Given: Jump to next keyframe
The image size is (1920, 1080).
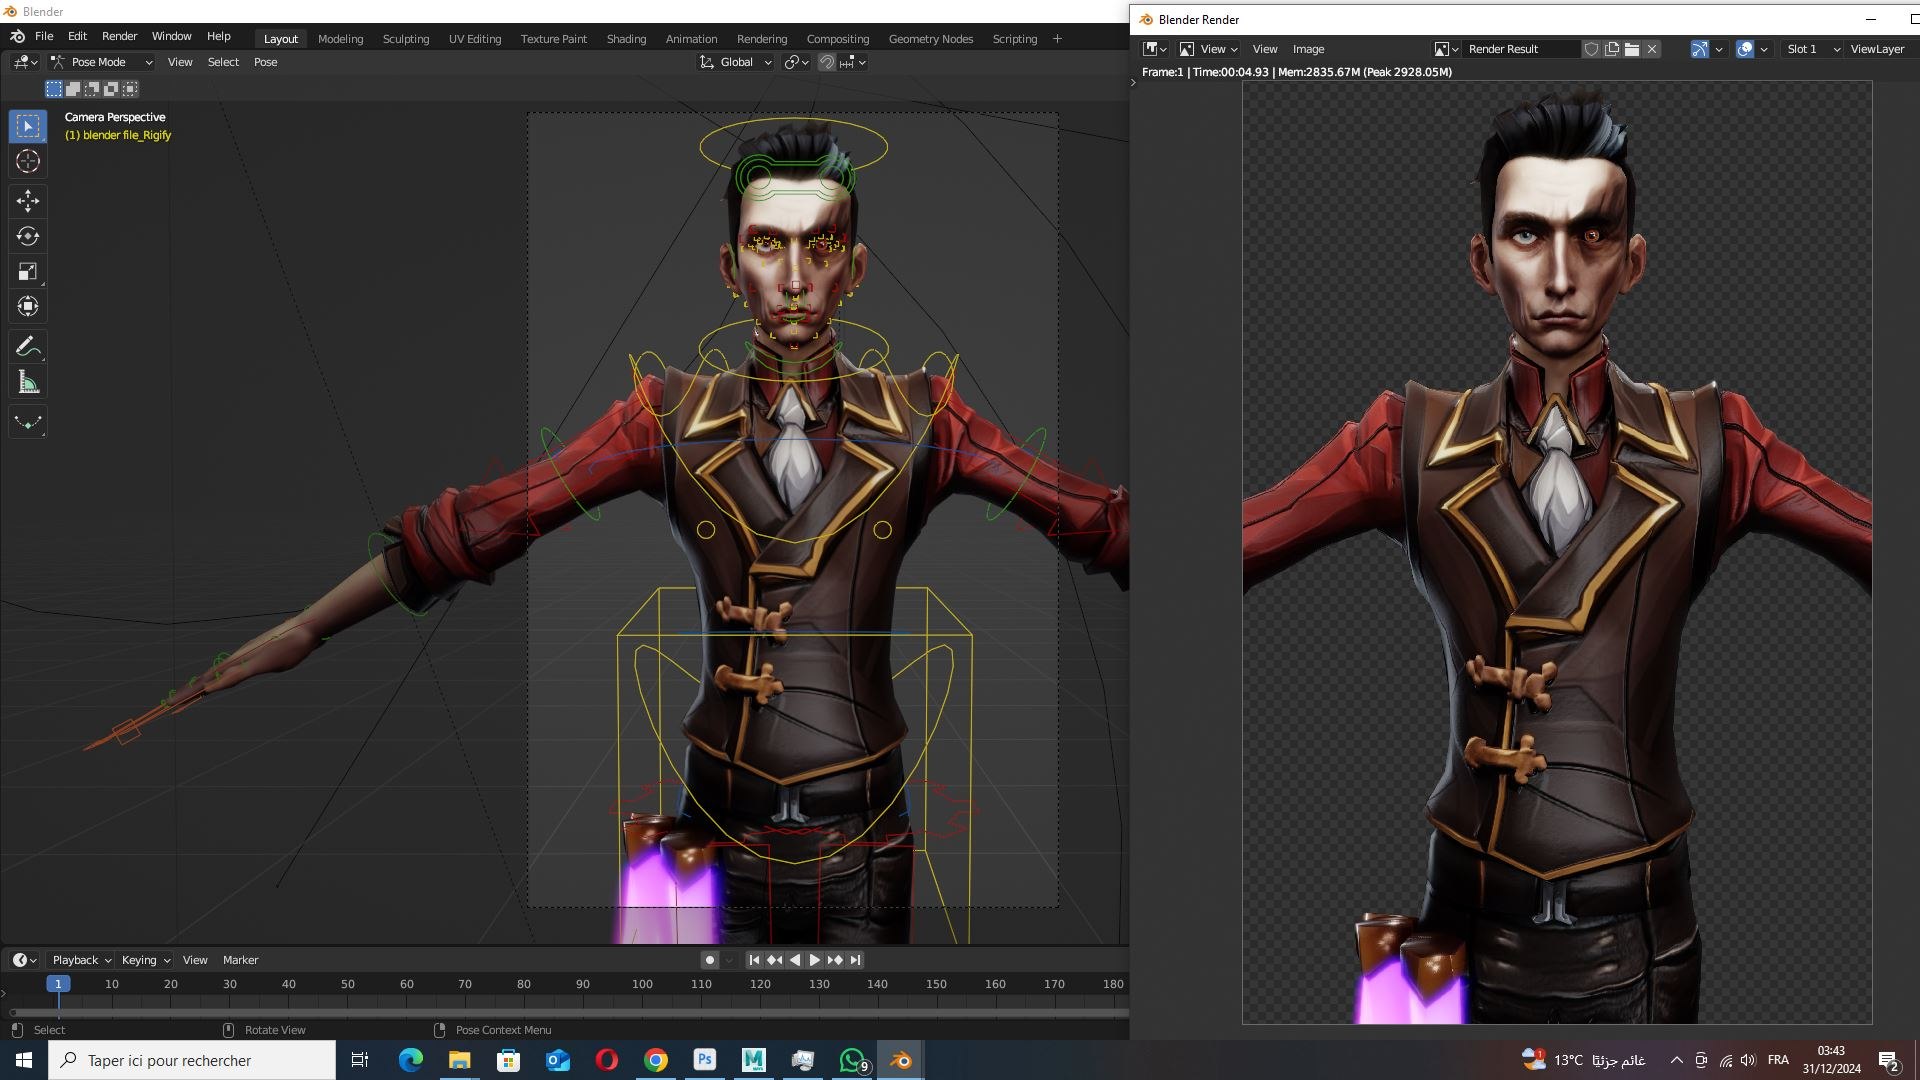Looking at the screenshot, I should 835,960.
